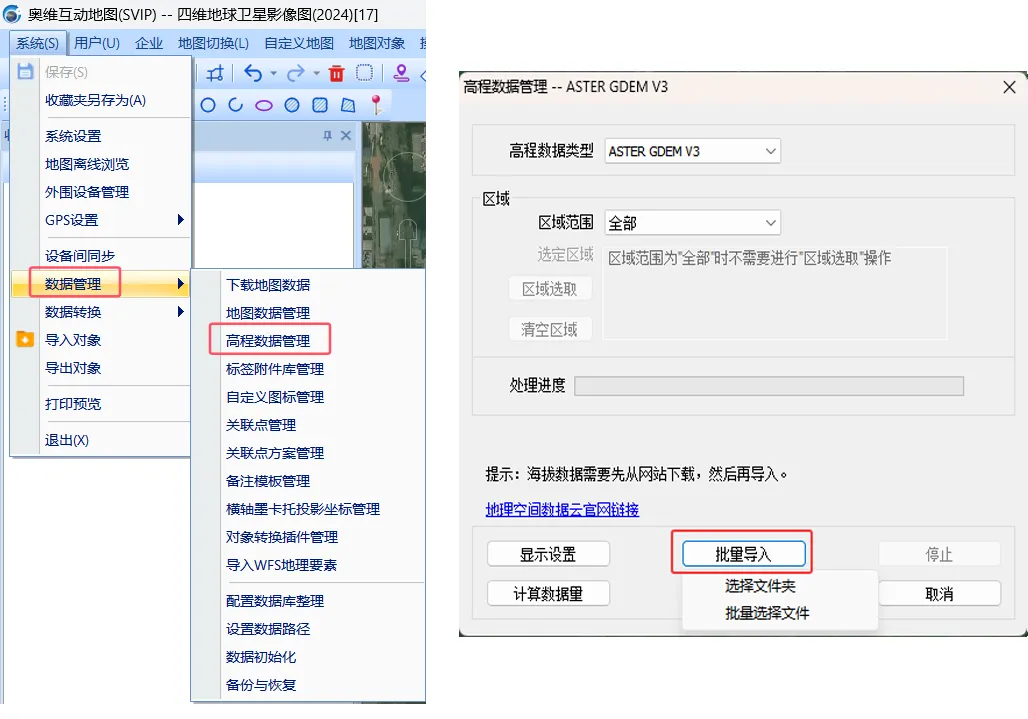Click the 取消 button in dialog
The height and width of the screenshot is (719, 1028).
click(x=939, y=594)
